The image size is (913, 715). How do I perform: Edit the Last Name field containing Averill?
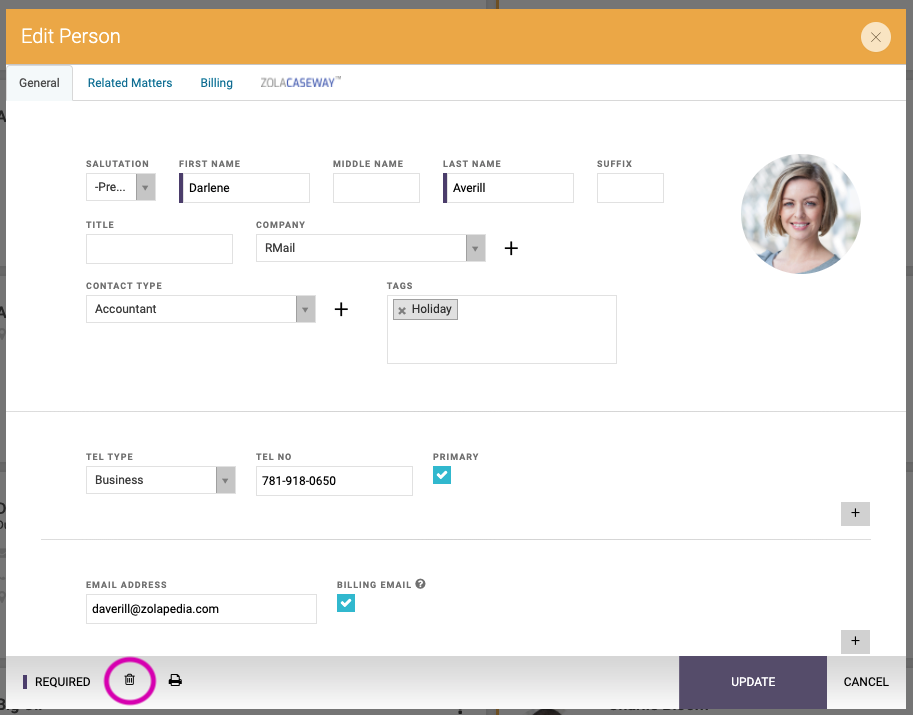[508, 188]
